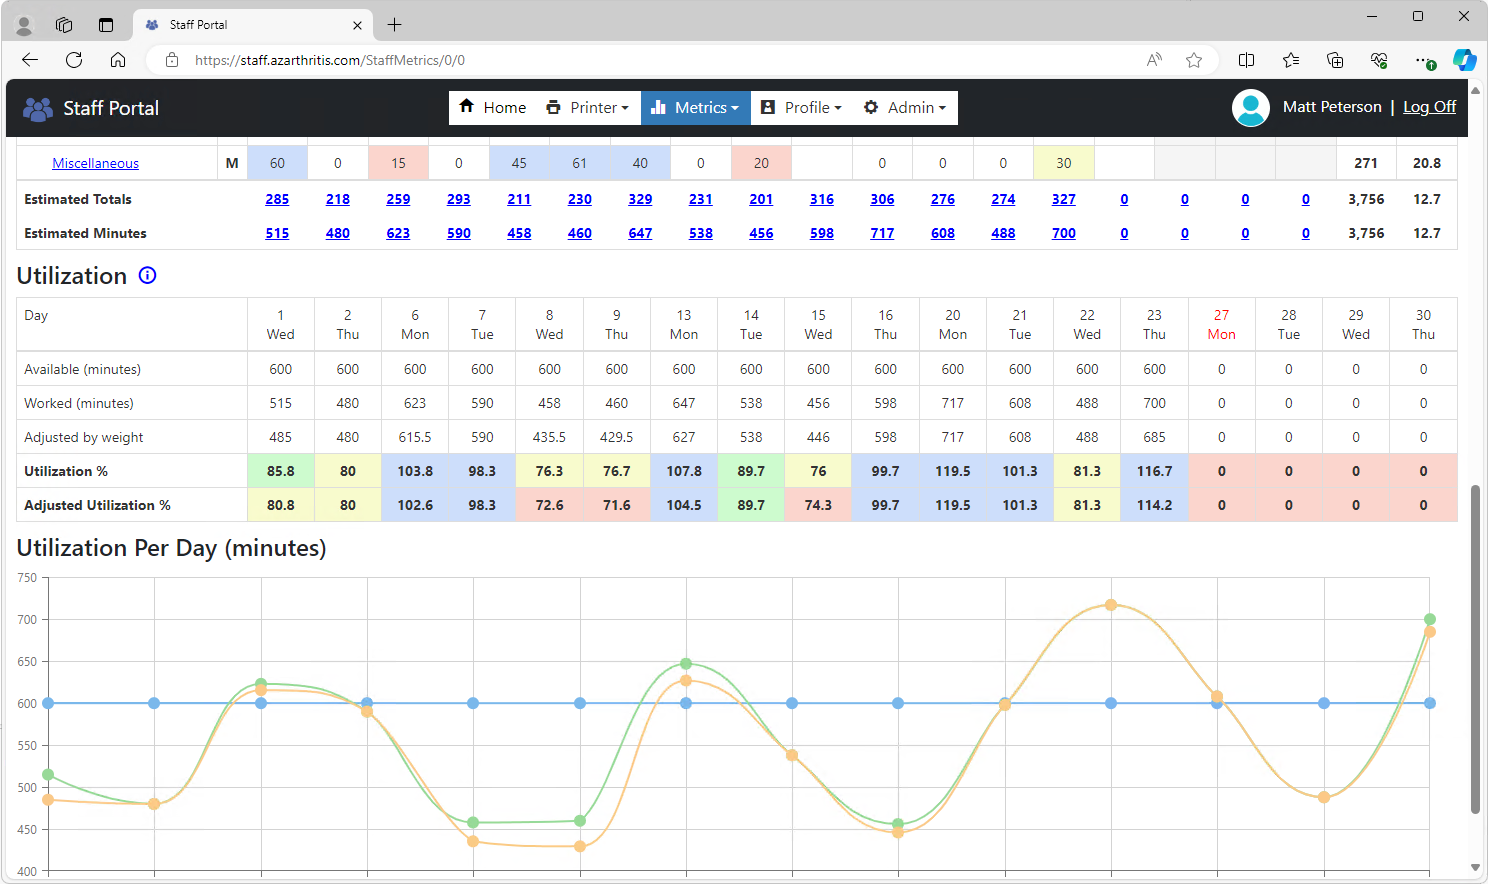Click the user avatar icon for Matt Peterson
Image resolution: width=1488 pixels, height=884 pixels.
1251,108
